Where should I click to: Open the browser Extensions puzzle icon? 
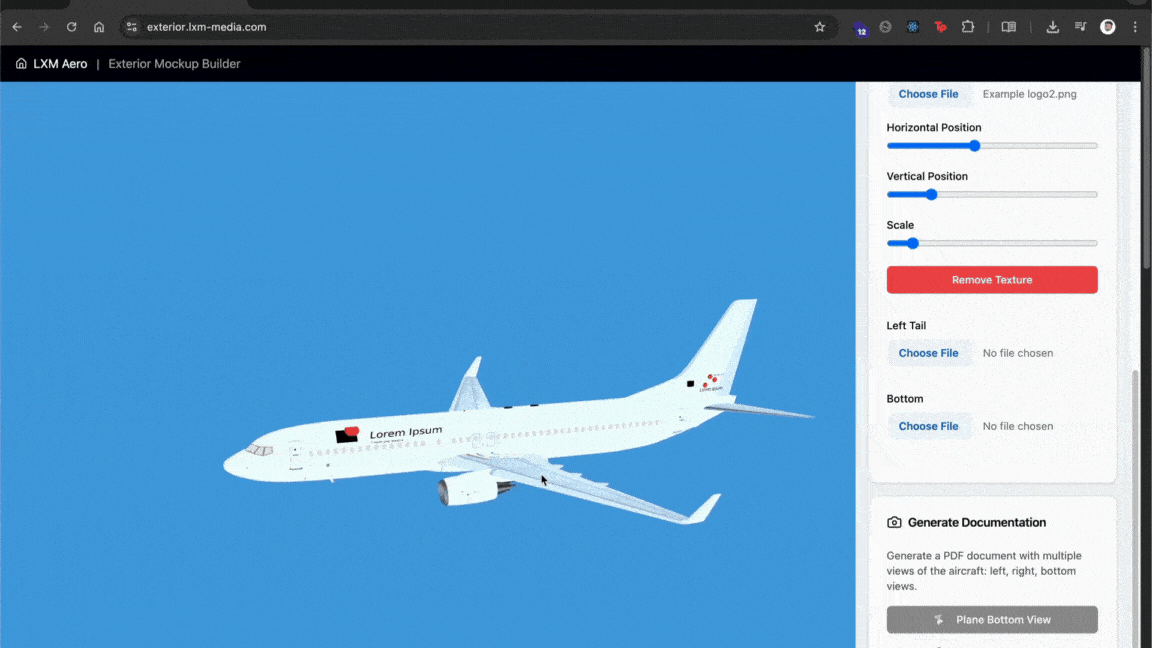968,27
